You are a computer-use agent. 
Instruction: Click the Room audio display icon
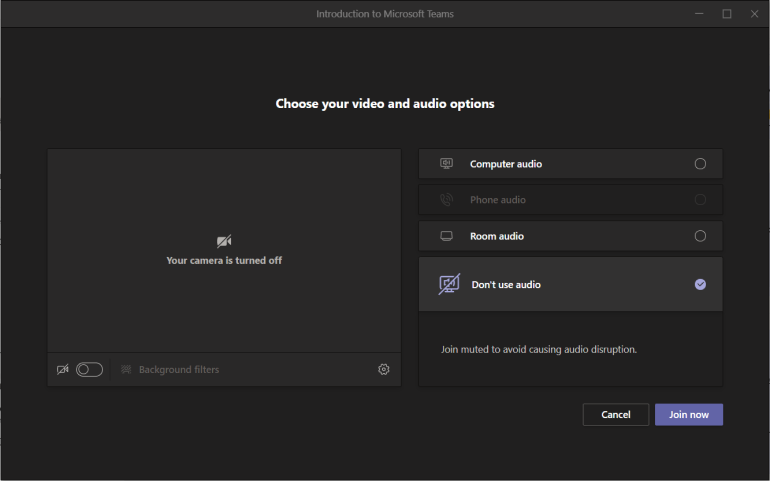click(x=446, y=236)
